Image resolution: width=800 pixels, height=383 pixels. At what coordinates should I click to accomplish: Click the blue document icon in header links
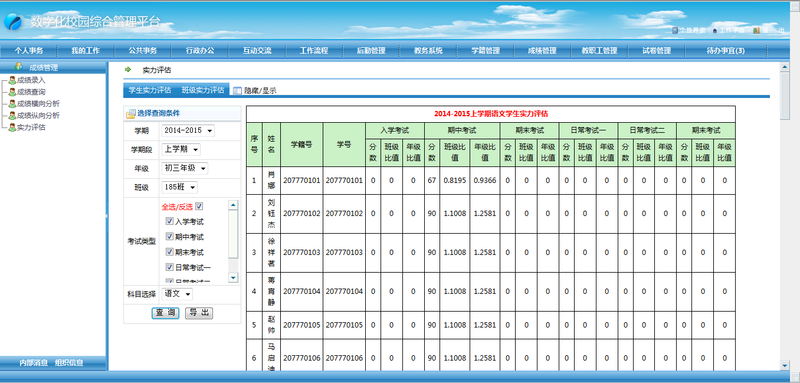[674, 31]
